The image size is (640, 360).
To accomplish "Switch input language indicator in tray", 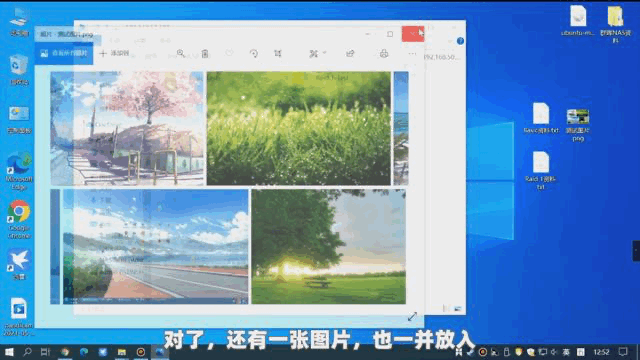I will 567,352.
